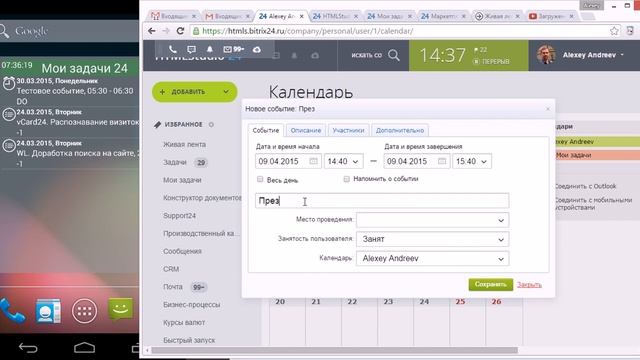Tap Тестовое событие entry in Android widget

coord(69,91)
